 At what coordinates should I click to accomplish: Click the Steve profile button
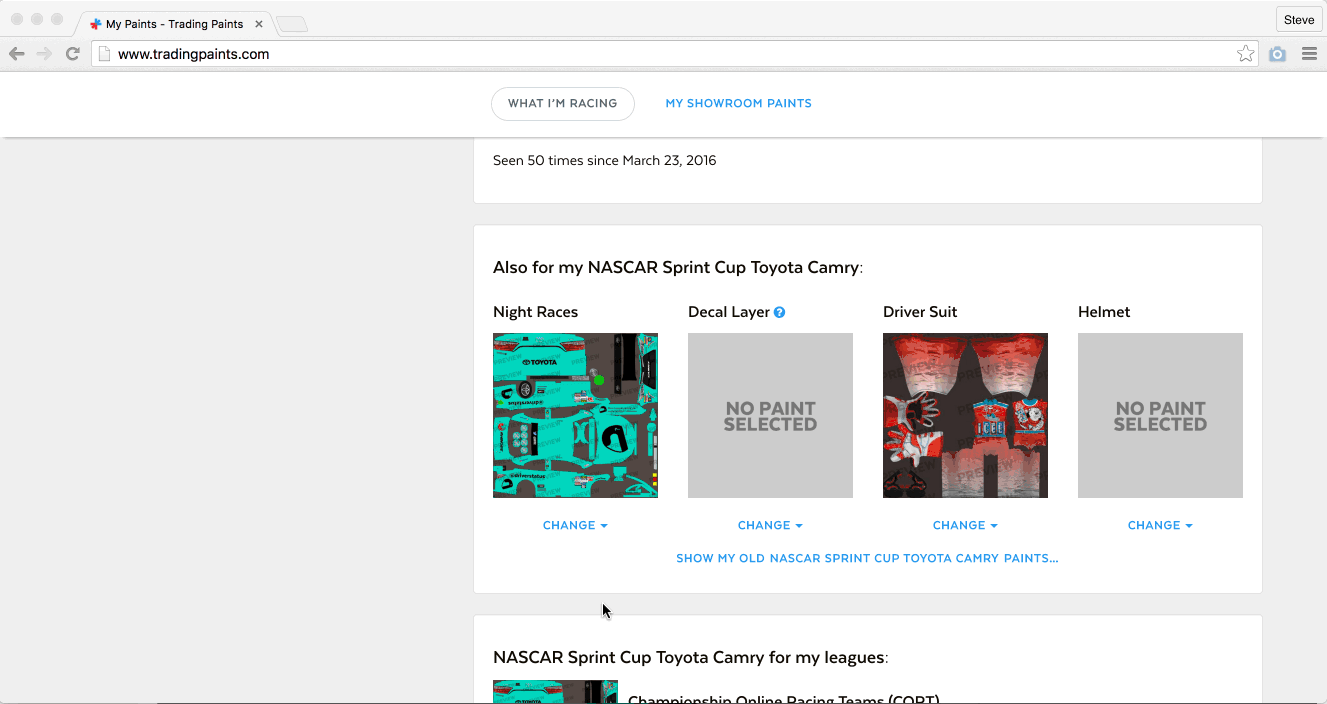(1299, 20)
